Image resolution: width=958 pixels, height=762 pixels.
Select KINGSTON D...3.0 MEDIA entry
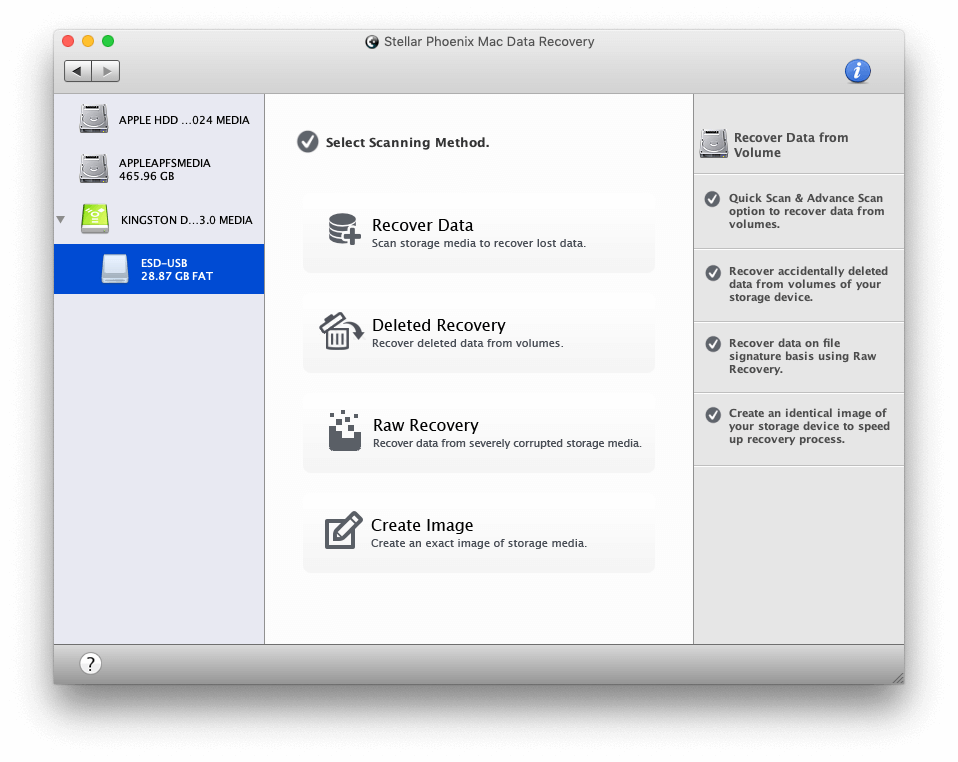click(x=159, y=219)
